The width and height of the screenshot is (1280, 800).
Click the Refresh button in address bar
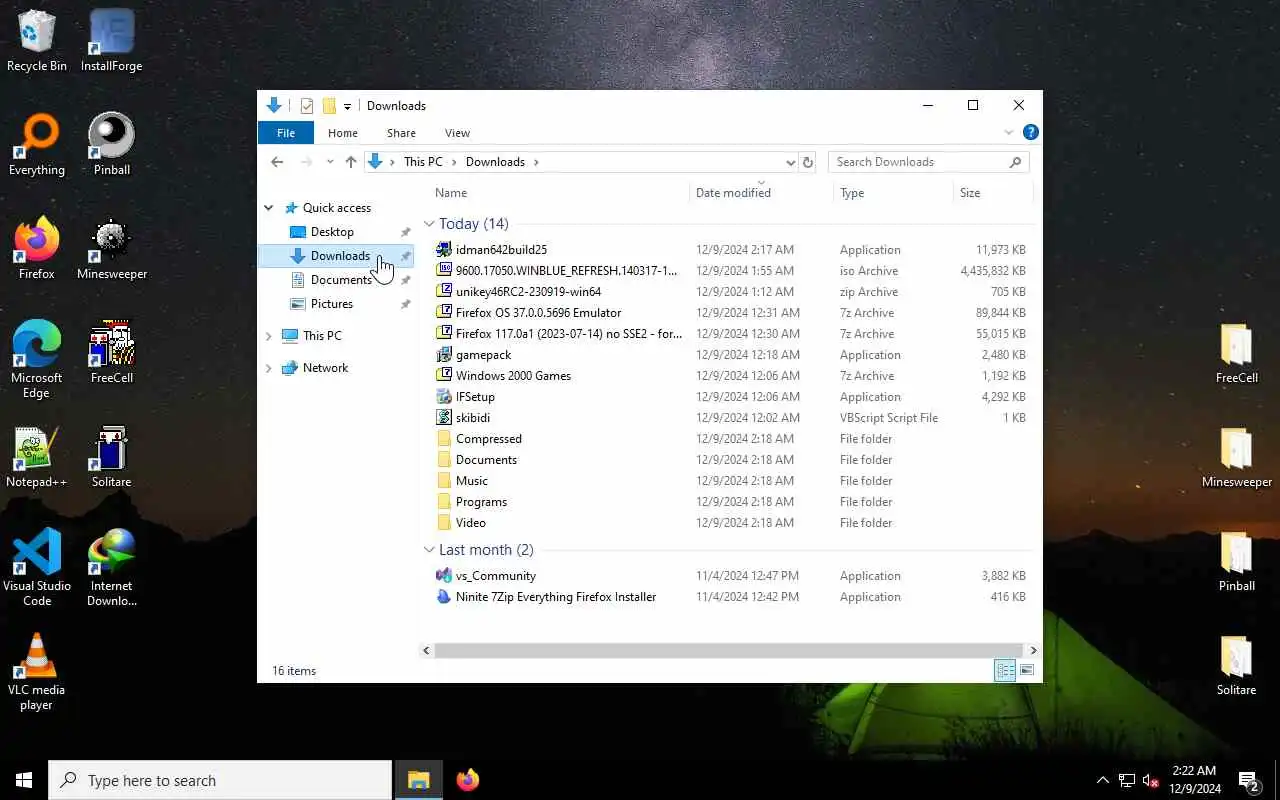coord(808,162)
